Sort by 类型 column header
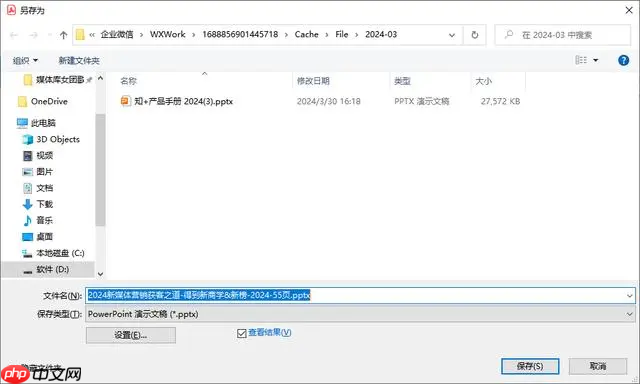Screen dimensions: 640x384 pyautogui.click(x=402, y=81)
